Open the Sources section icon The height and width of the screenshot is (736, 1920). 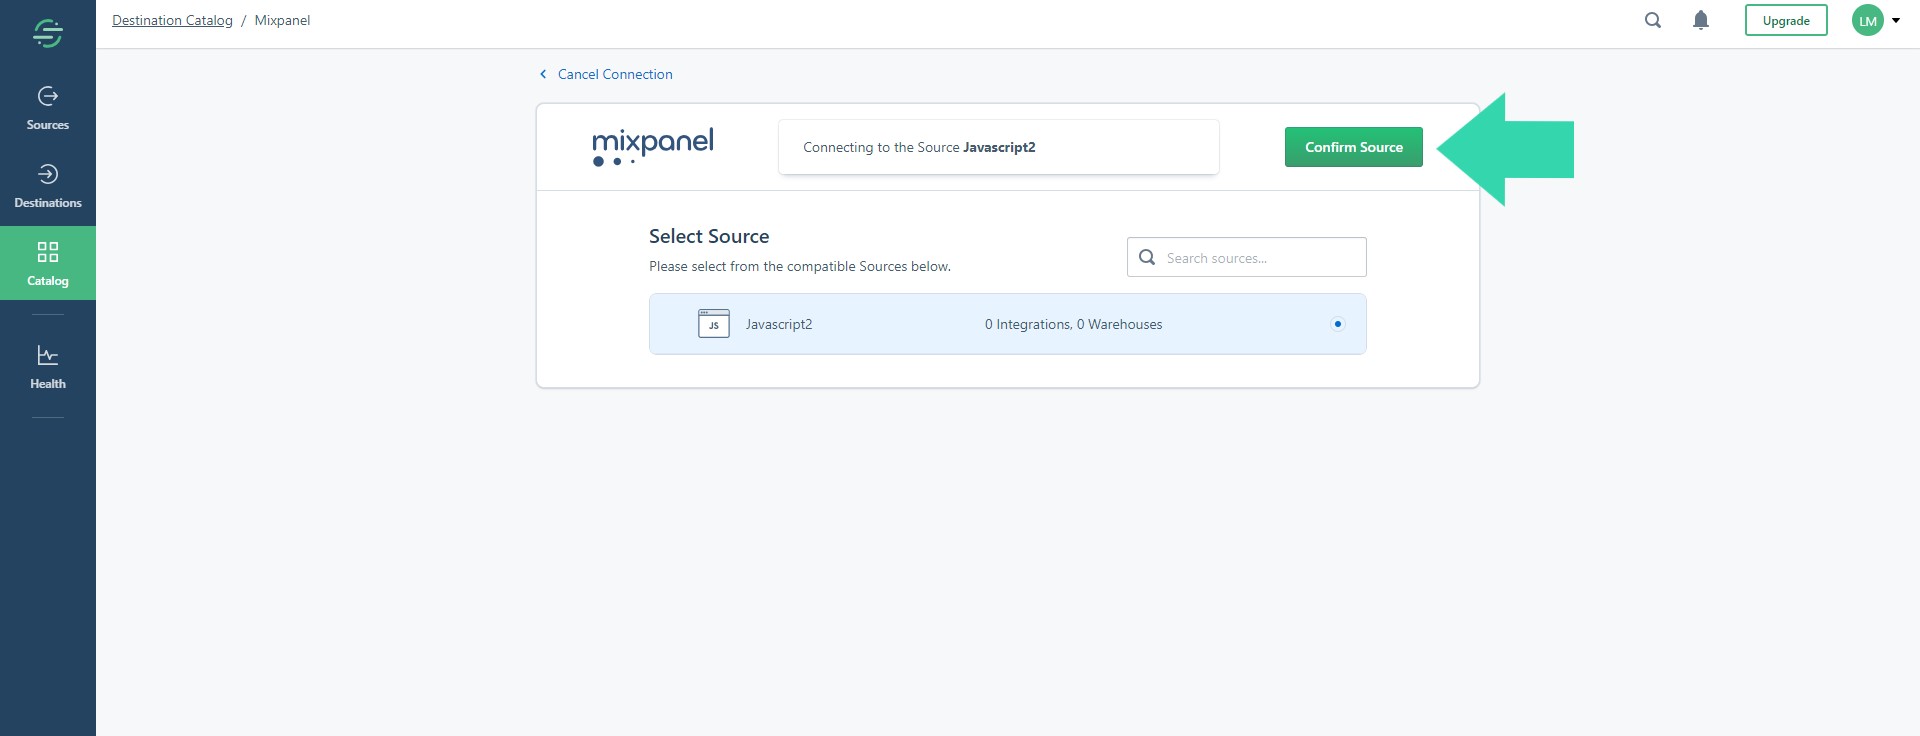(x=47, y=96)
